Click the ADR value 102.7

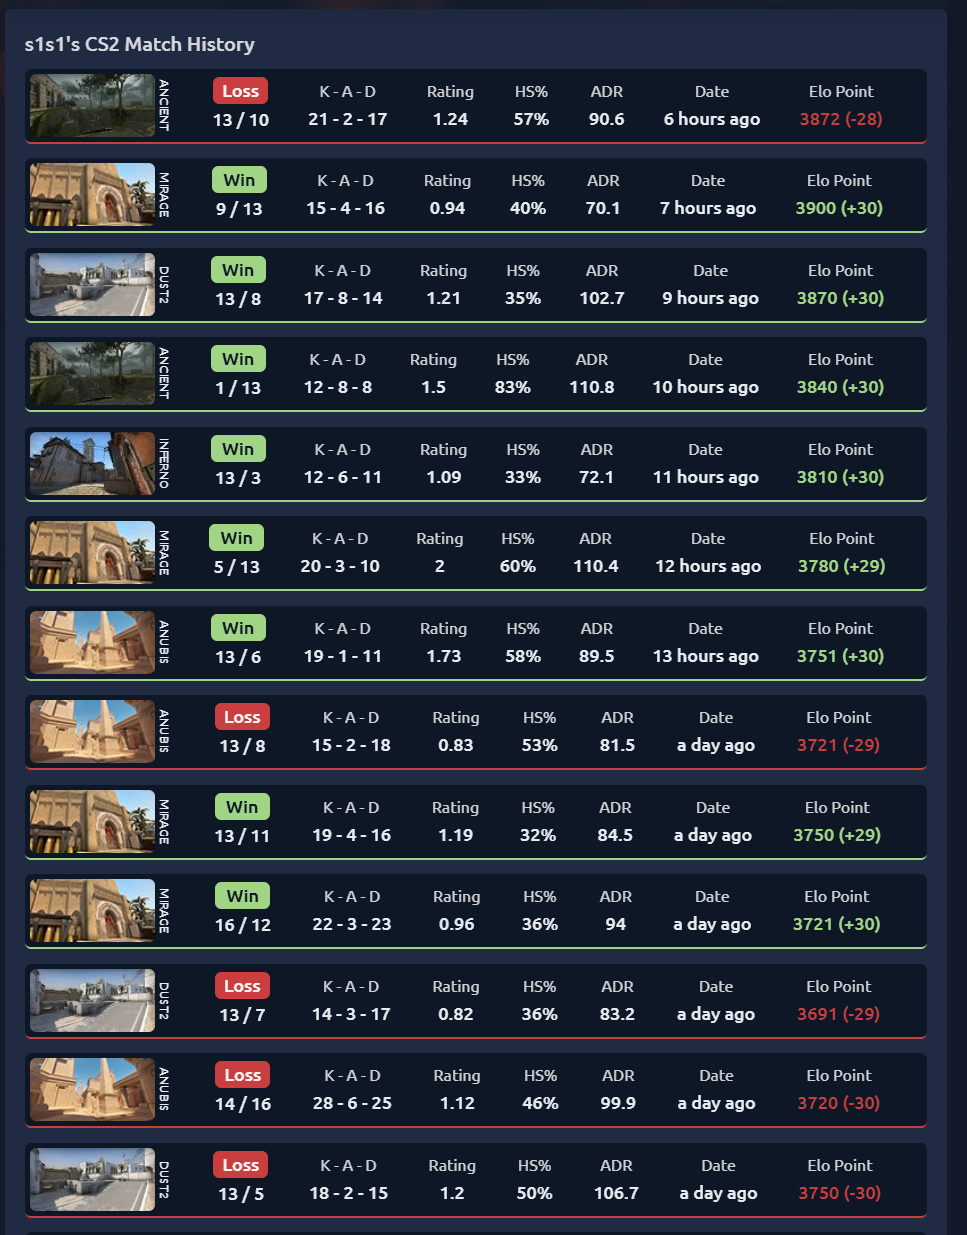pos(601,298)
